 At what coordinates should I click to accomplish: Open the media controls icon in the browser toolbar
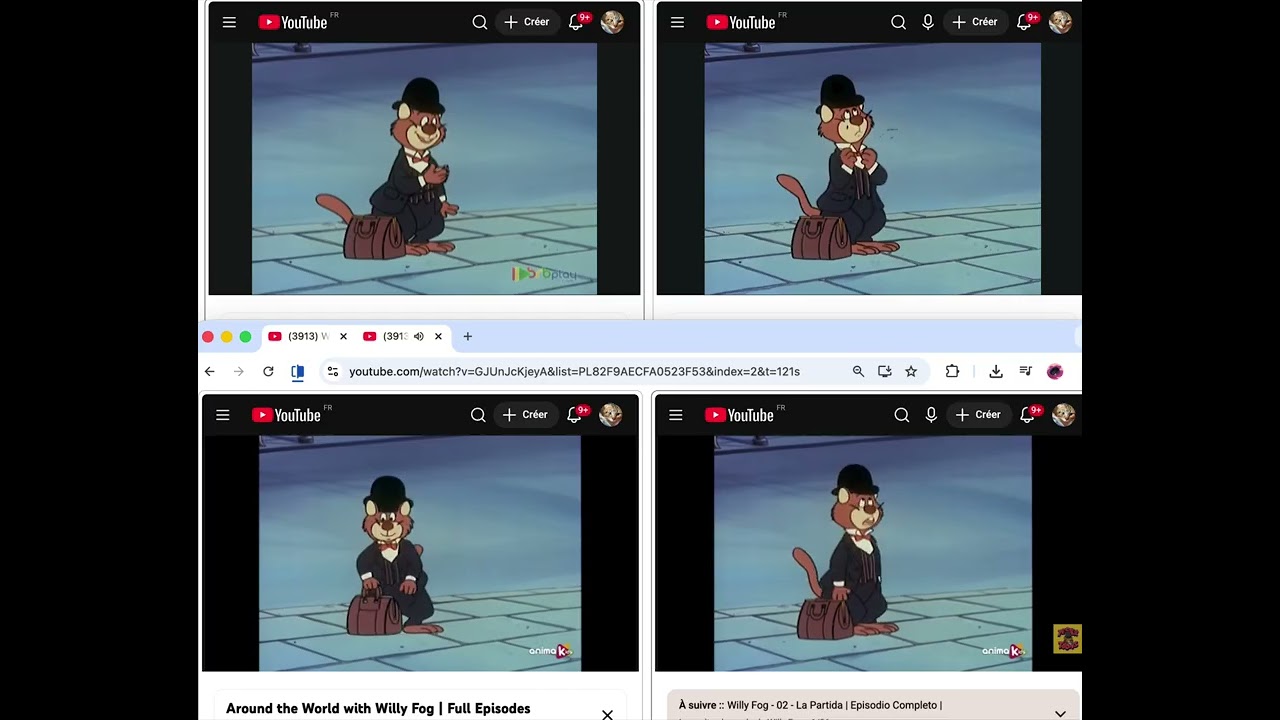point(1025,371)
